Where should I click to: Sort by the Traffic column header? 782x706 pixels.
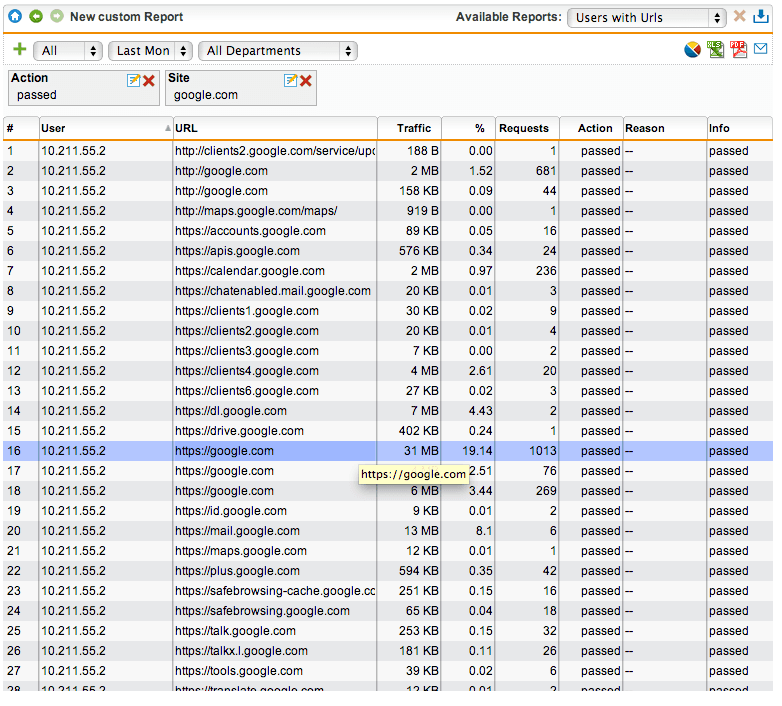(x=409, y=128)
